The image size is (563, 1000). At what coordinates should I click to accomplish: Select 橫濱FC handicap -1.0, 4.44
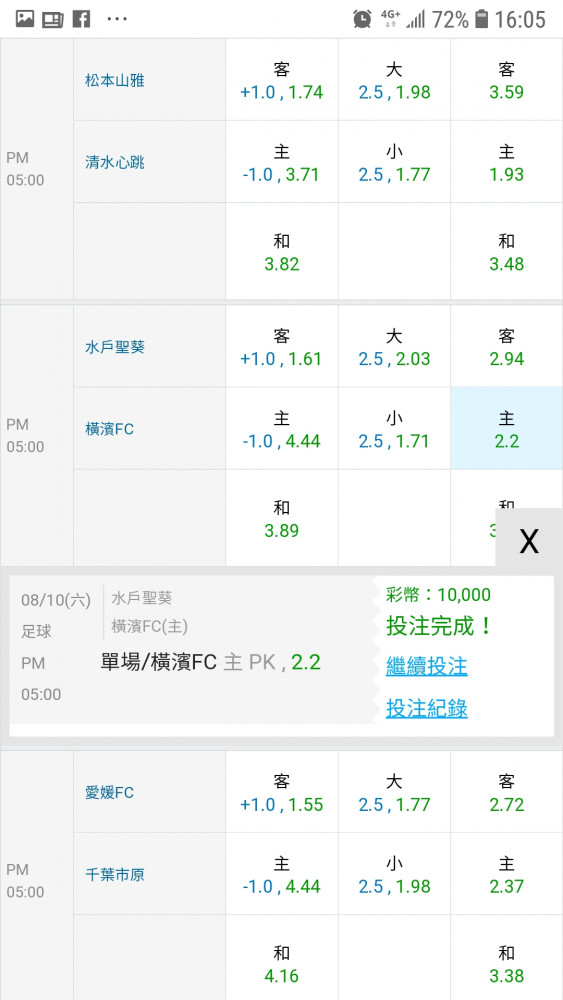coord(281,429)
